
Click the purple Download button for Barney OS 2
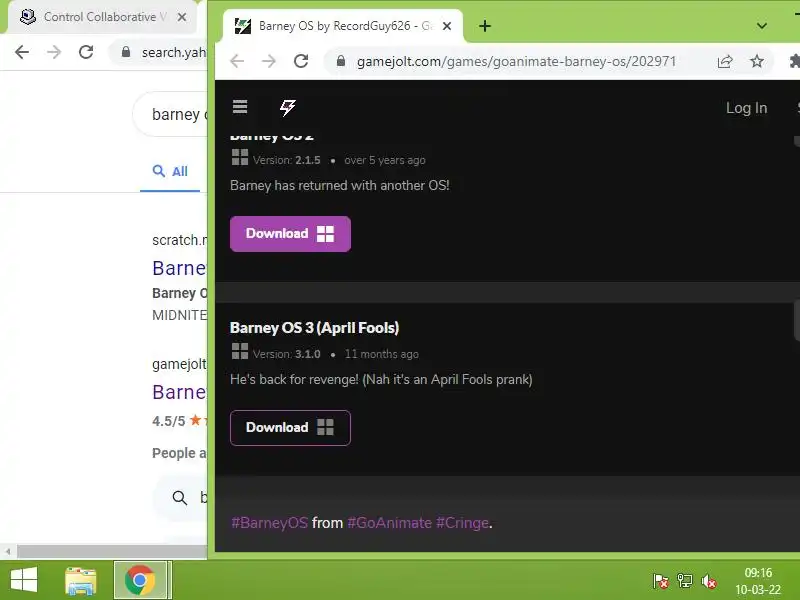[290, 234]
